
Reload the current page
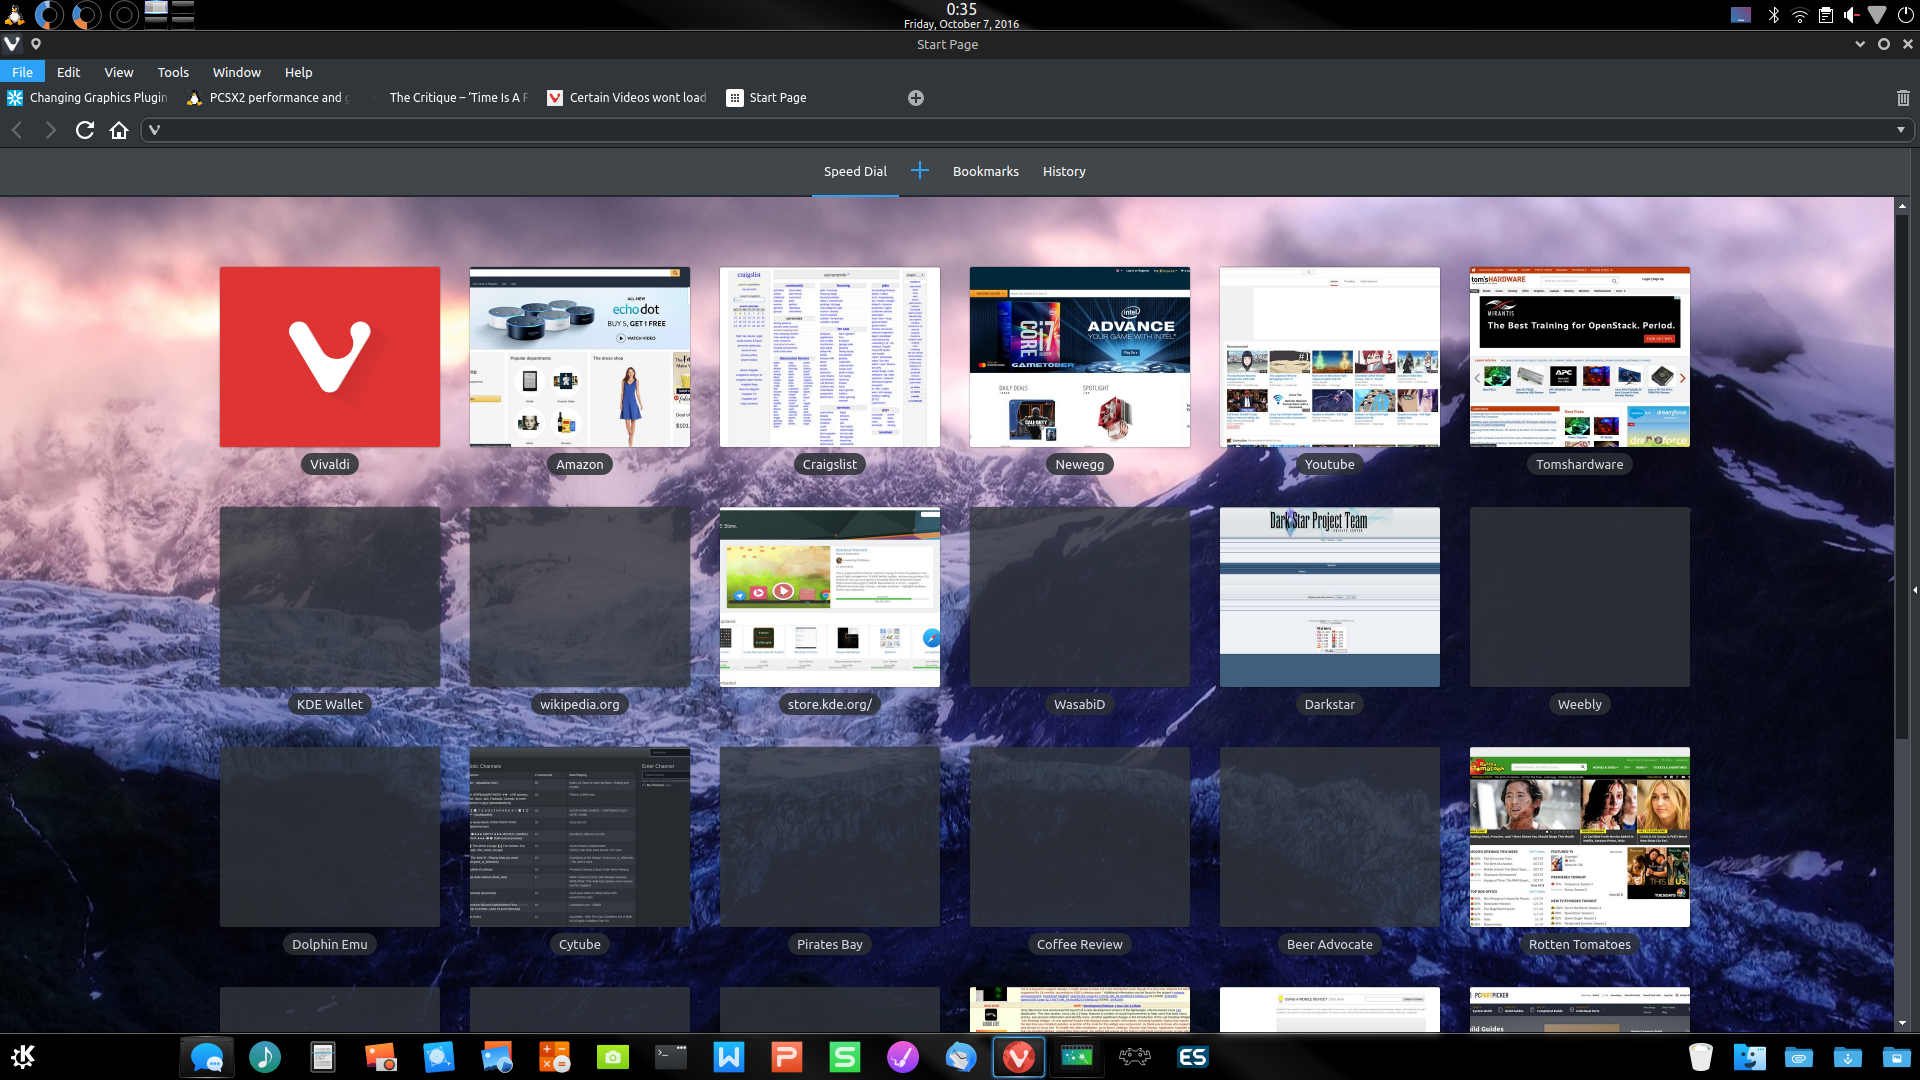pyautogui.click(x=85, y=130)
